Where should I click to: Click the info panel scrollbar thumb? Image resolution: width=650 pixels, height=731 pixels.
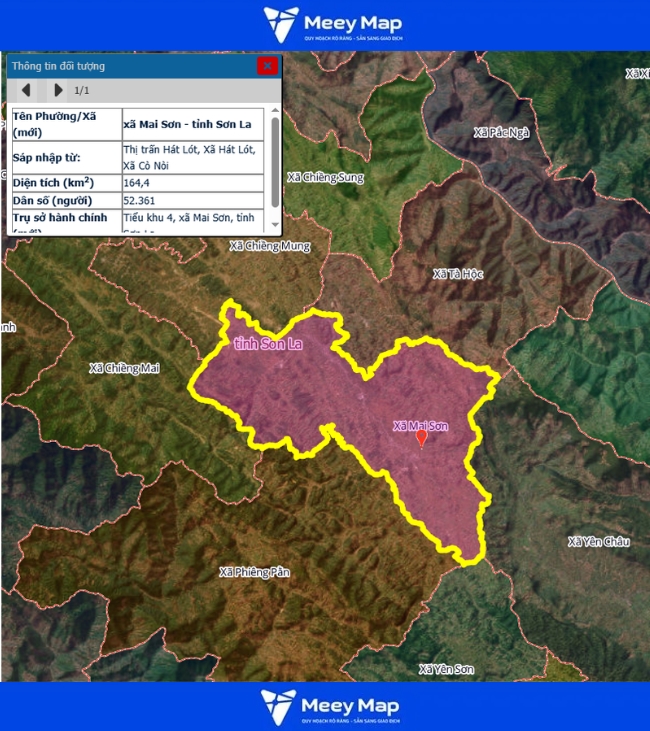tap(275, 159)
